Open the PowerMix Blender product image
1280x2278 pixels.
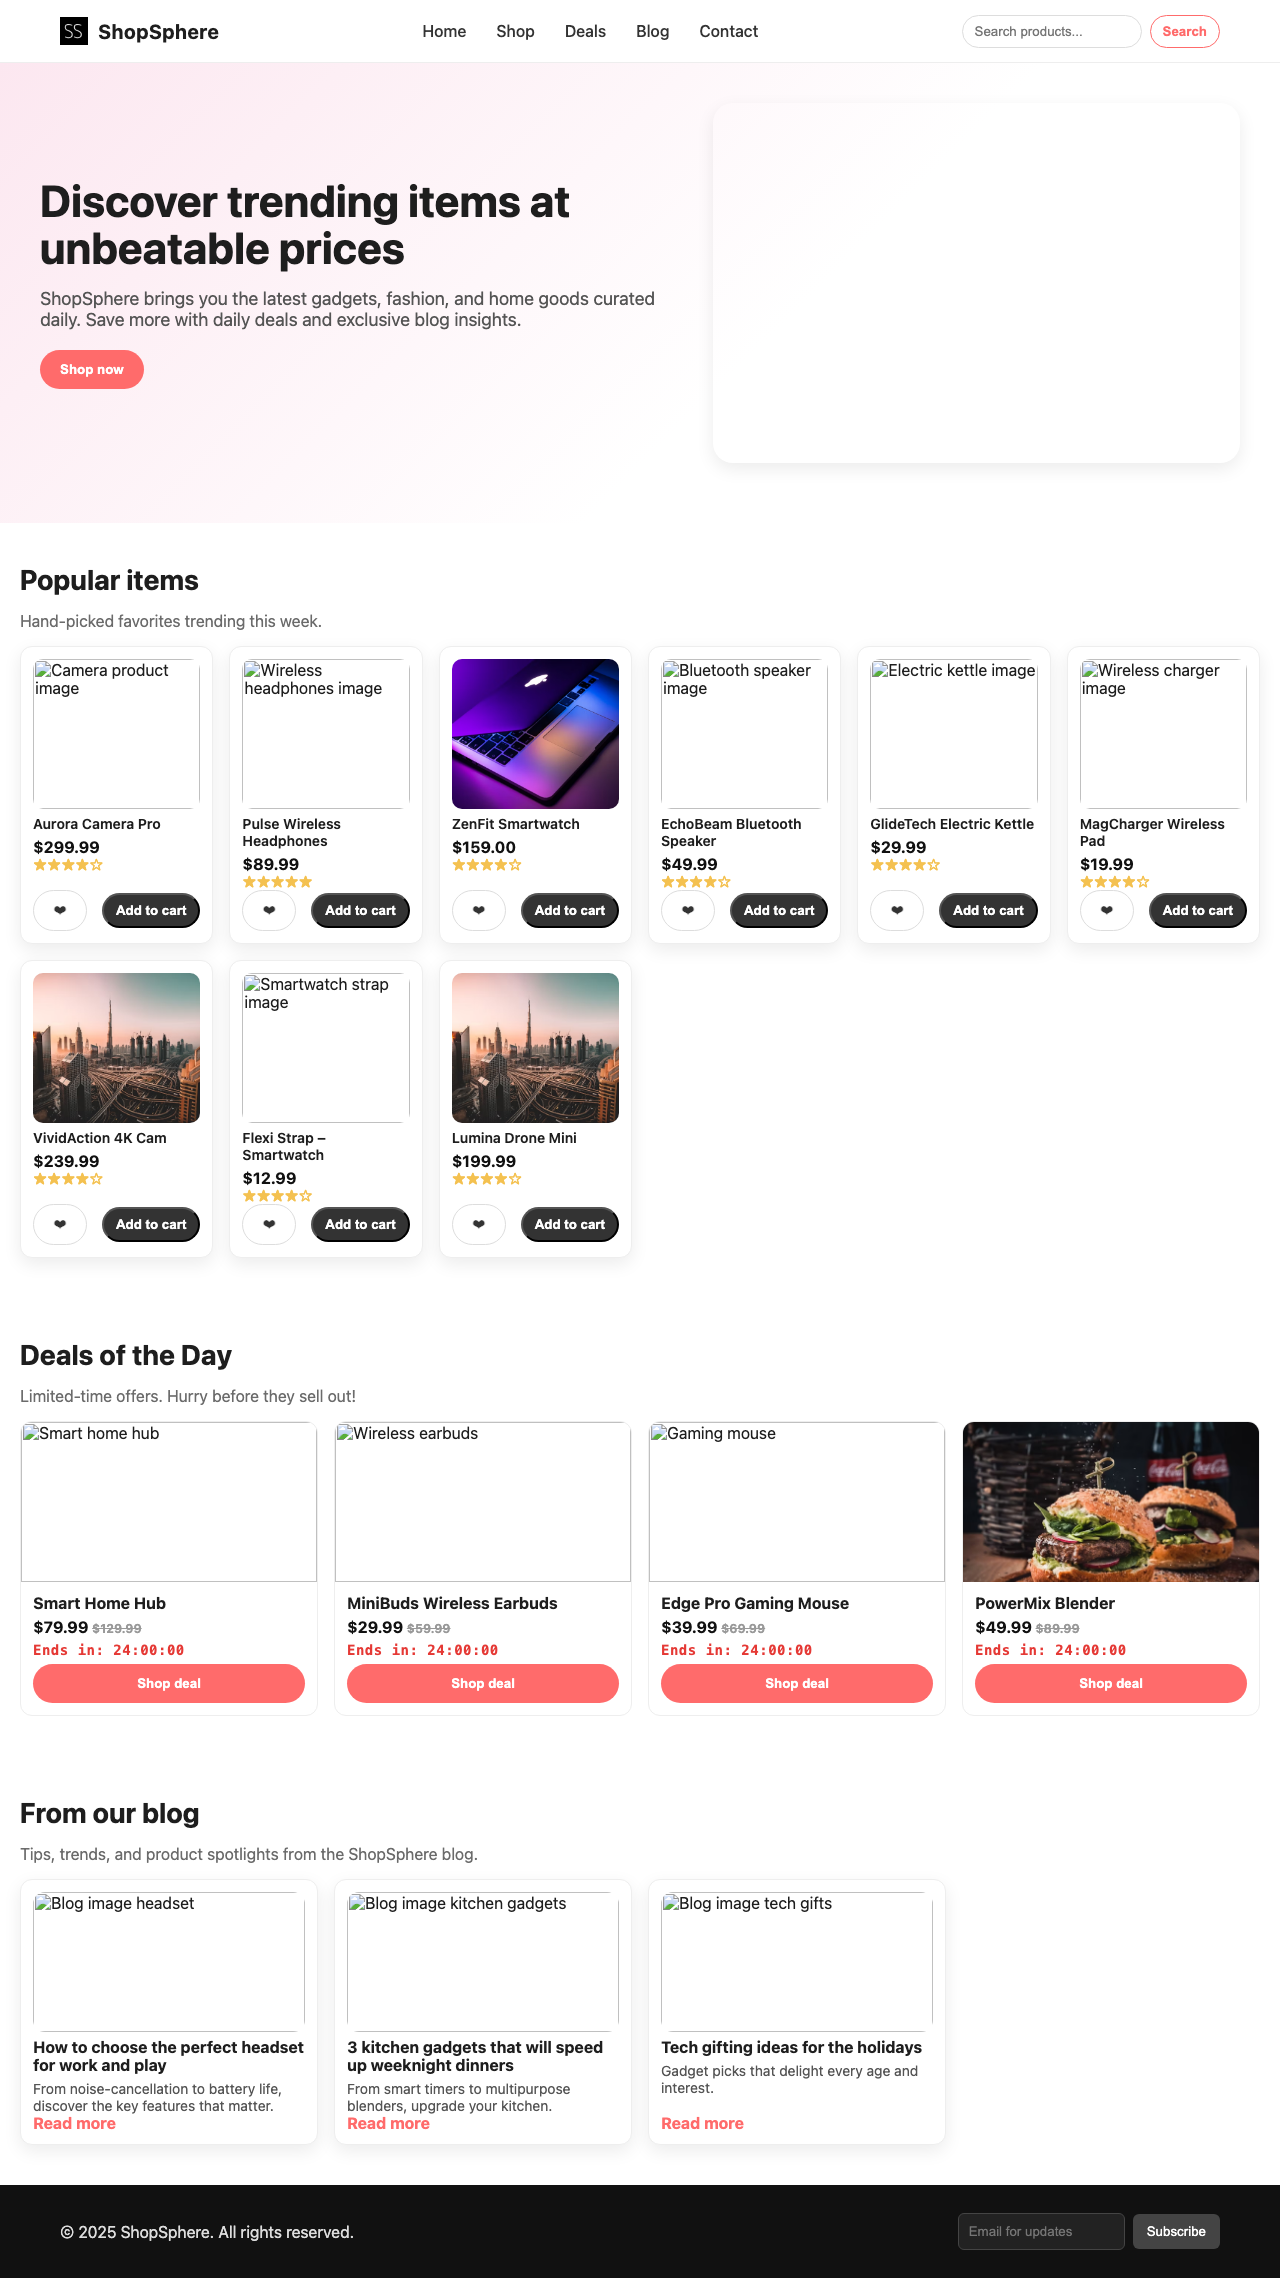pyautogui.click(x=1110, y=1501)
